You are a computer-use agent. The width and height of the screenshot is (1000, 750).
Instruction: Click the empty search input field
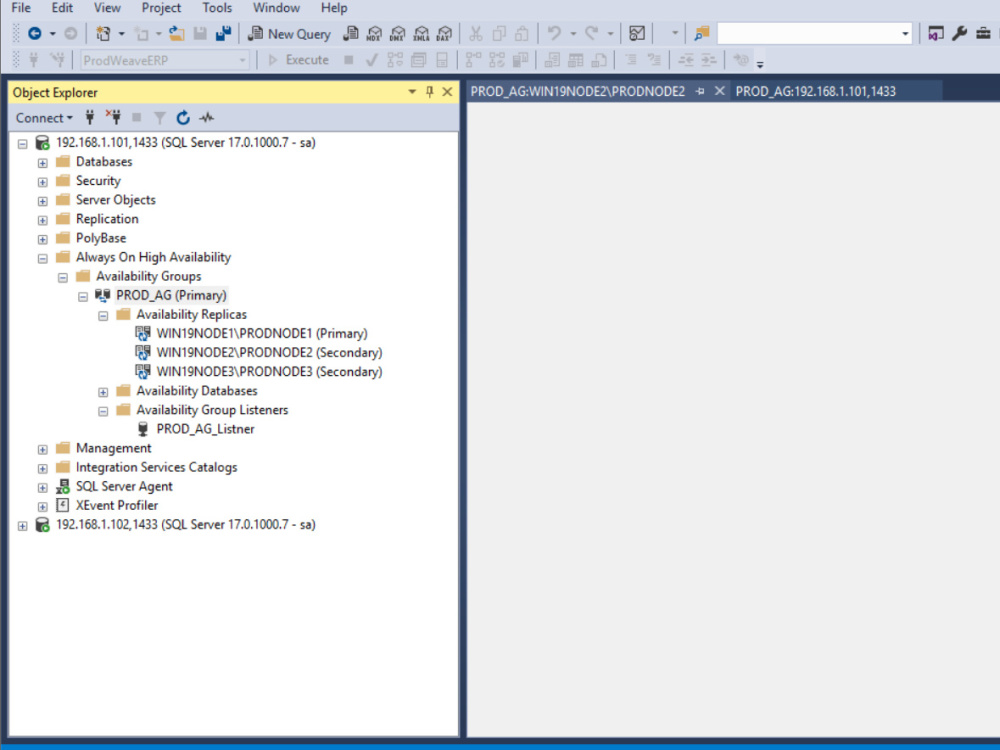coord(807,34)
